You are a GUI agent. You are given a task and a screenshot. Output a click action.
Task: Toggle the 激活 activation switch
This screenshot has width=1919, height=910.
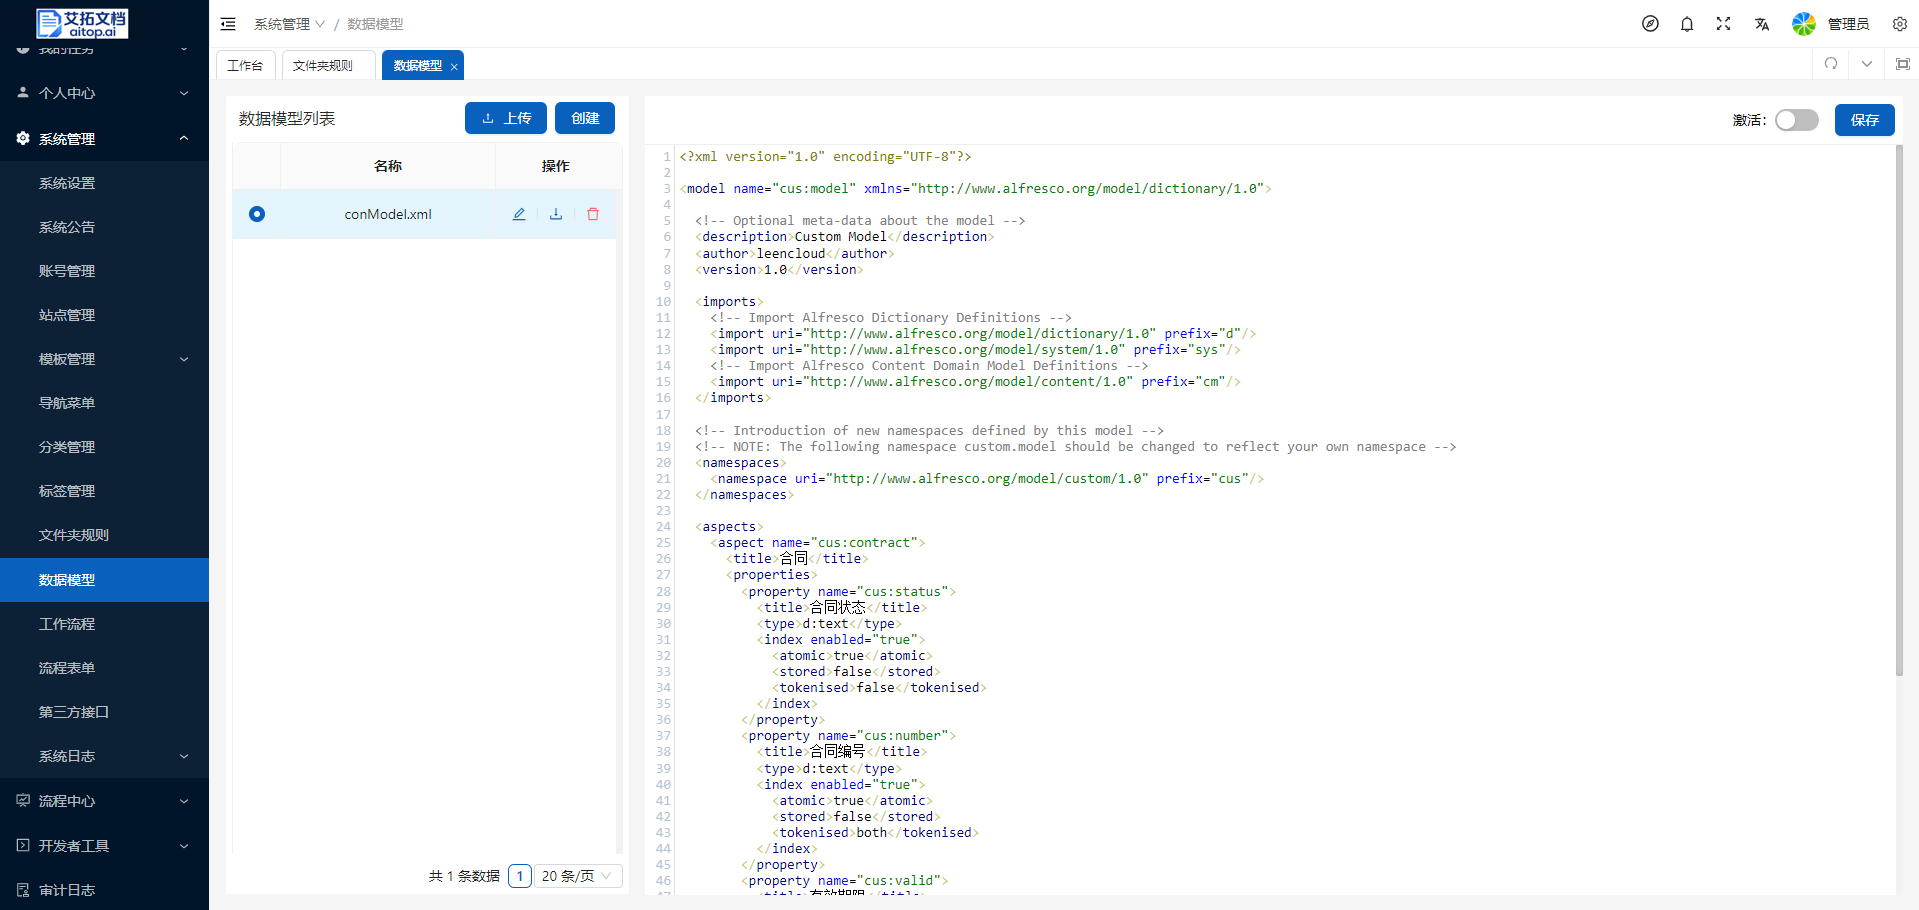[1796, 120]
